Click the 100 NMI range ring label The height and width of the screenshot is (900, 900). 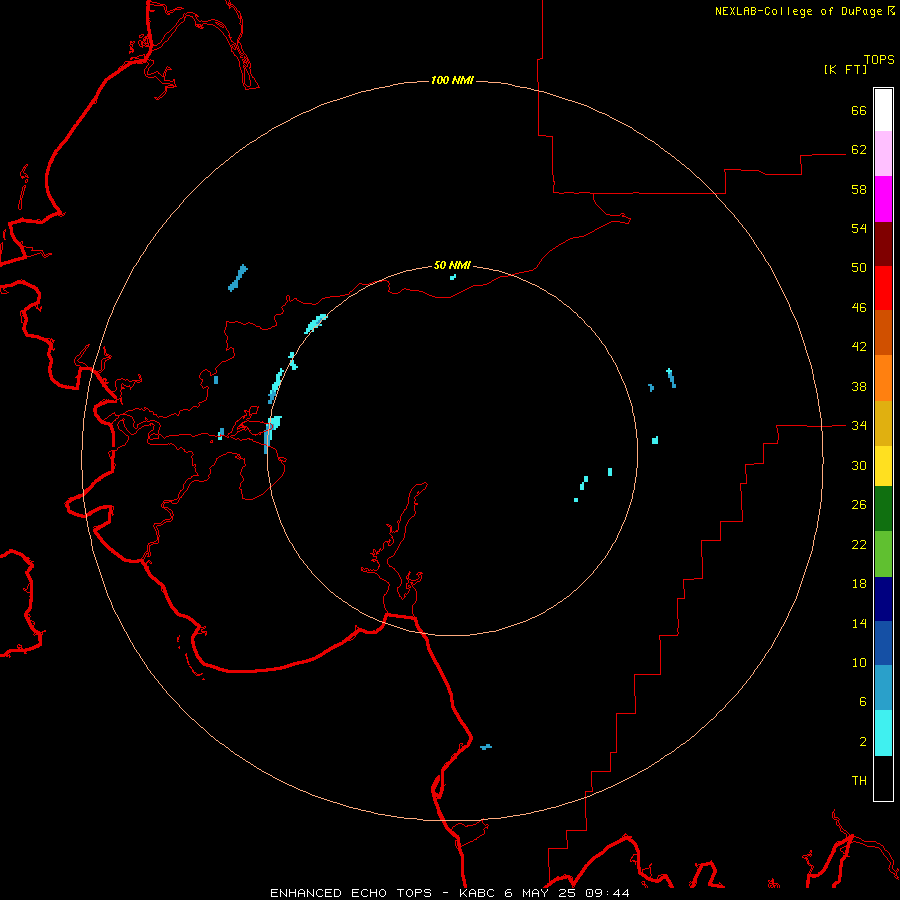[452, 80]
